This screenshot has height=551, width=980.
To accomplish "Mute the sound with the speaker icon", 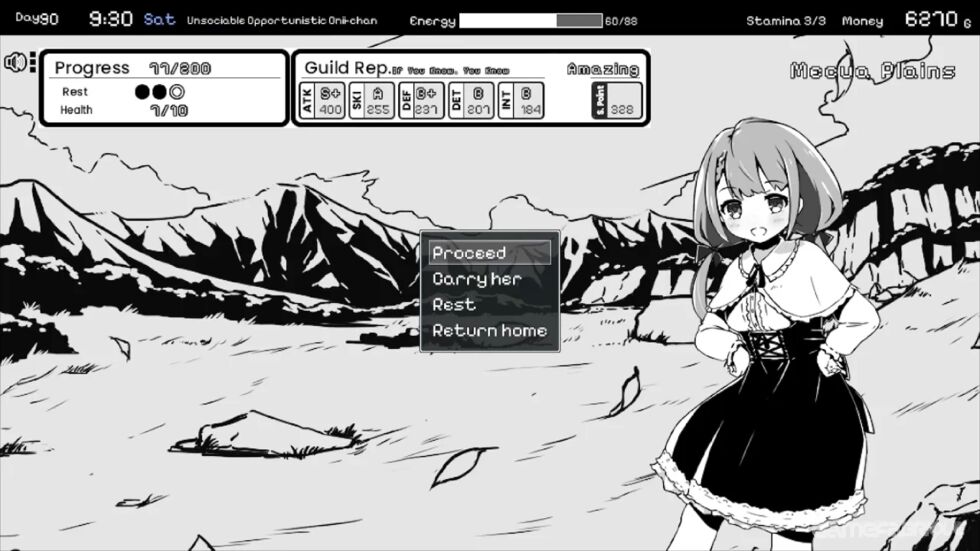I will [15, 62].
